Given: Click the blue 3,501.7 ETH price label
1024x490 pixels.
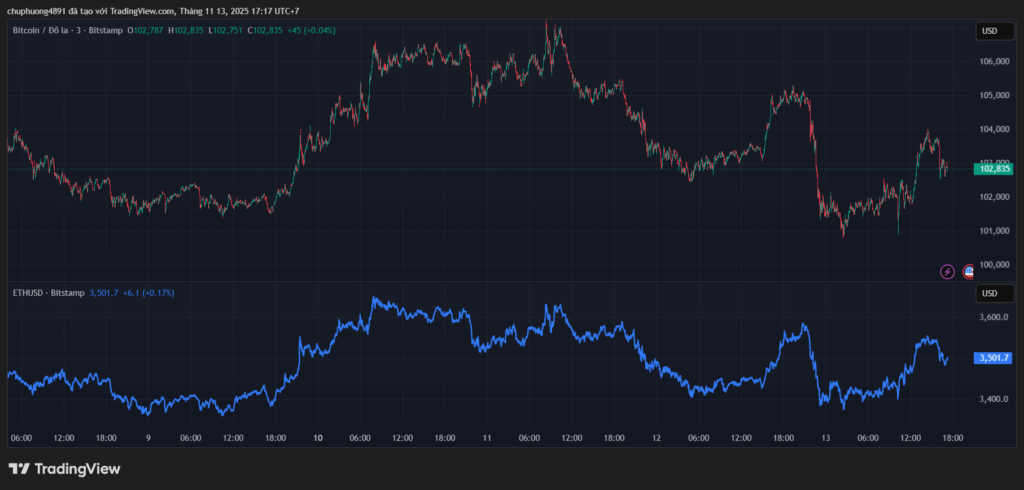Looking at the screenshot, I should pyautogui.click(x=995, y=358).
